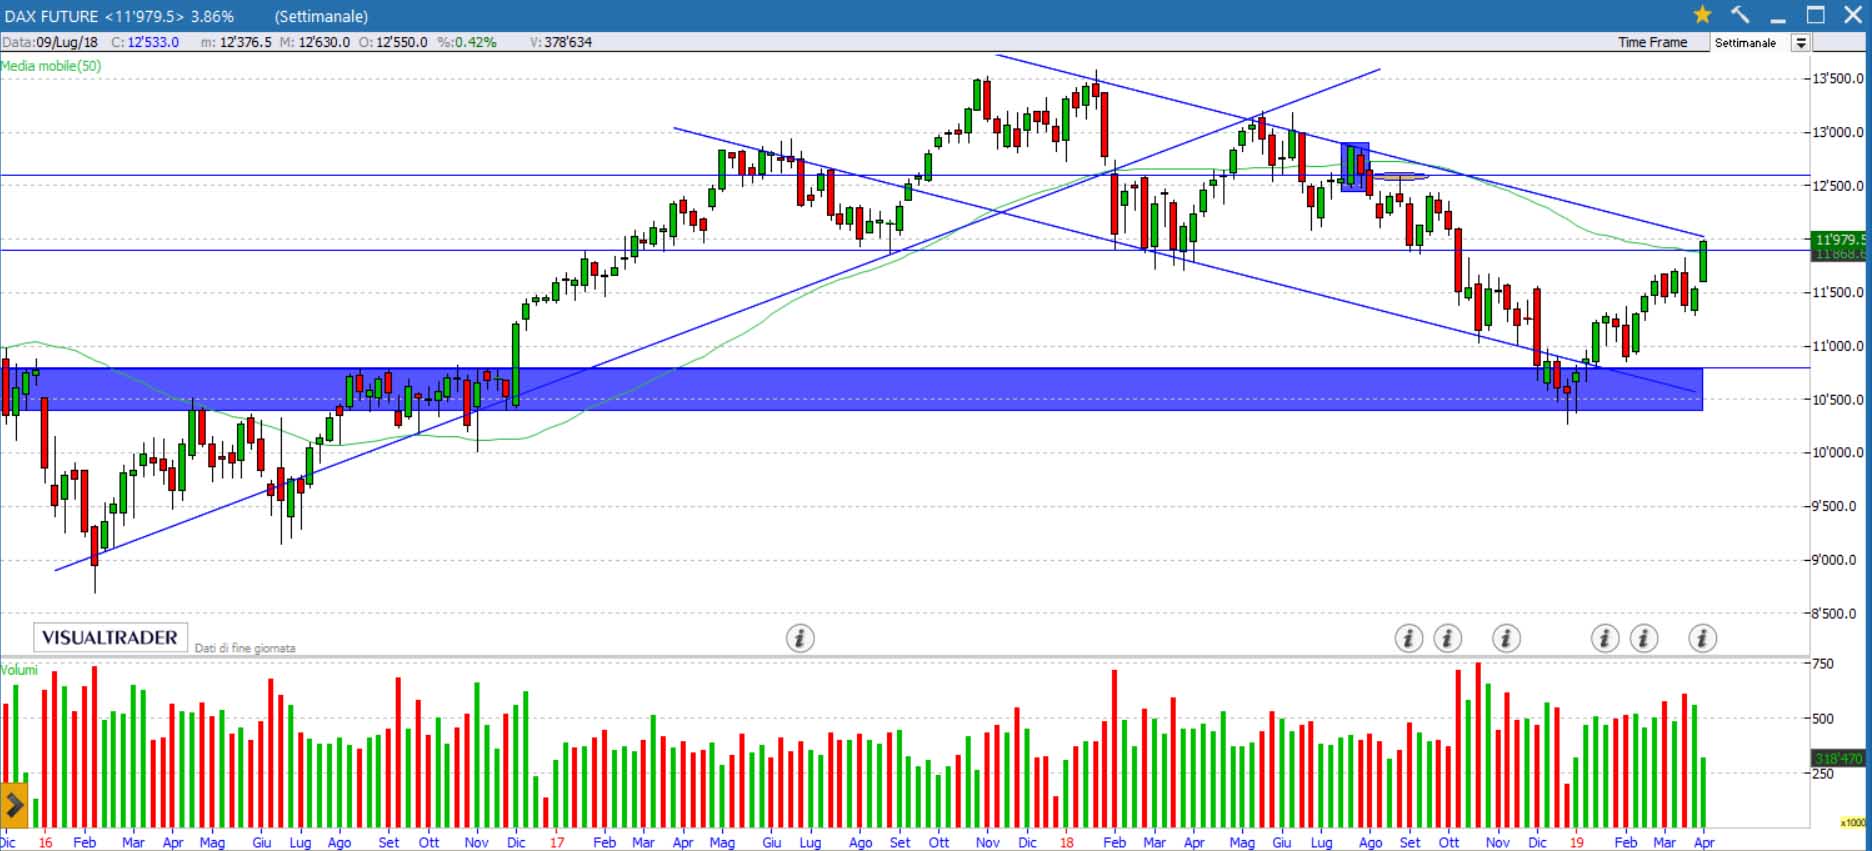Open the info marker above Apr 2019
The image size is (1872, 851).
(1702, 638)
